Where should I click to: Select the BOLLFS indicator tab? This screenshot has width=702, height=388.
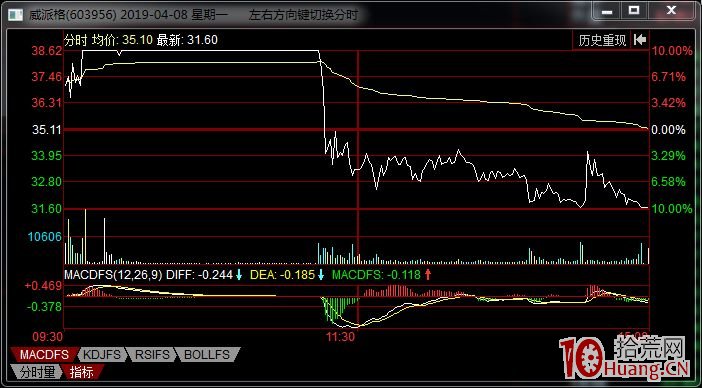point(206,355)
